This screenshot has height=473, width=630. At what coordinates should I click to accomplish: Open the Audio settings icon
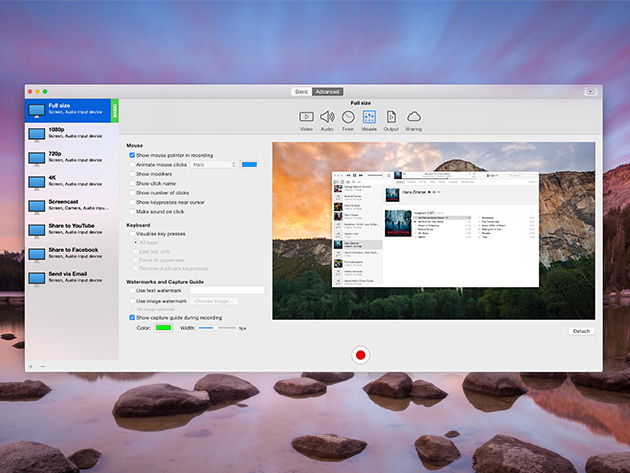[x=327, y=117]
